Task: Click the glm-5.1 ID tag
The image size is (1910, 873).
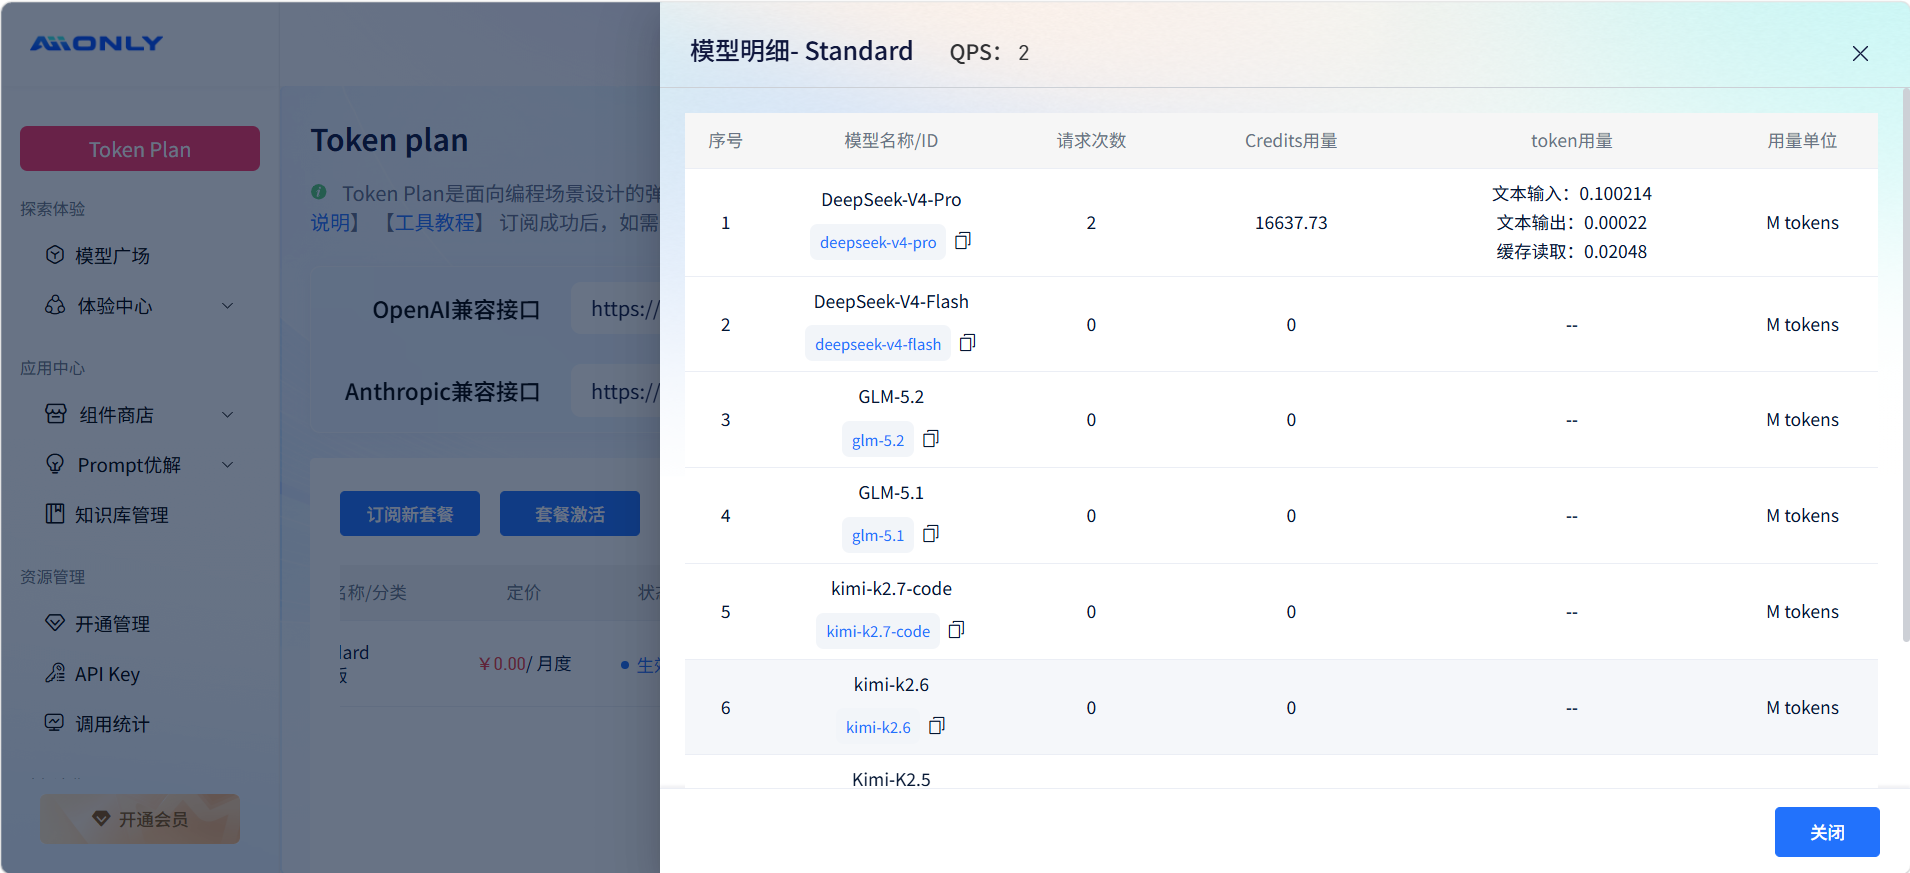Action: pos(878,535)
